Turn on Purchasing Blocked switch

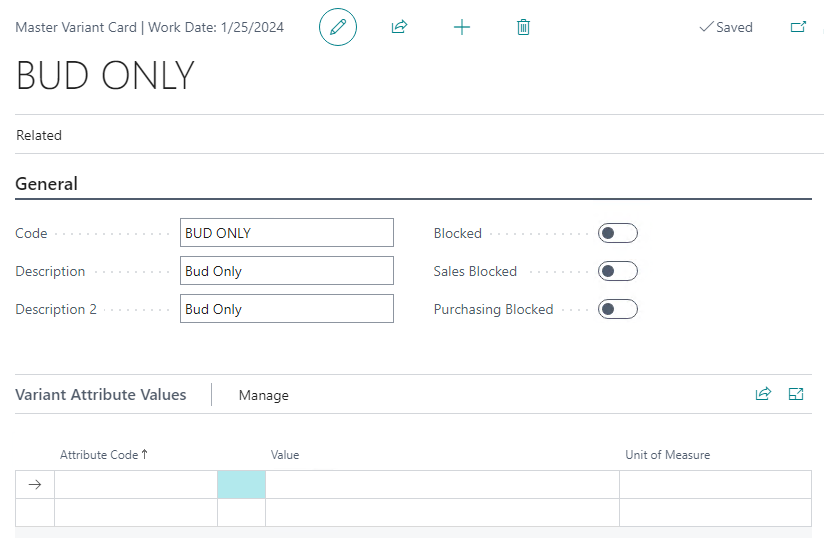pyautogui.click(x=617, y=309)
